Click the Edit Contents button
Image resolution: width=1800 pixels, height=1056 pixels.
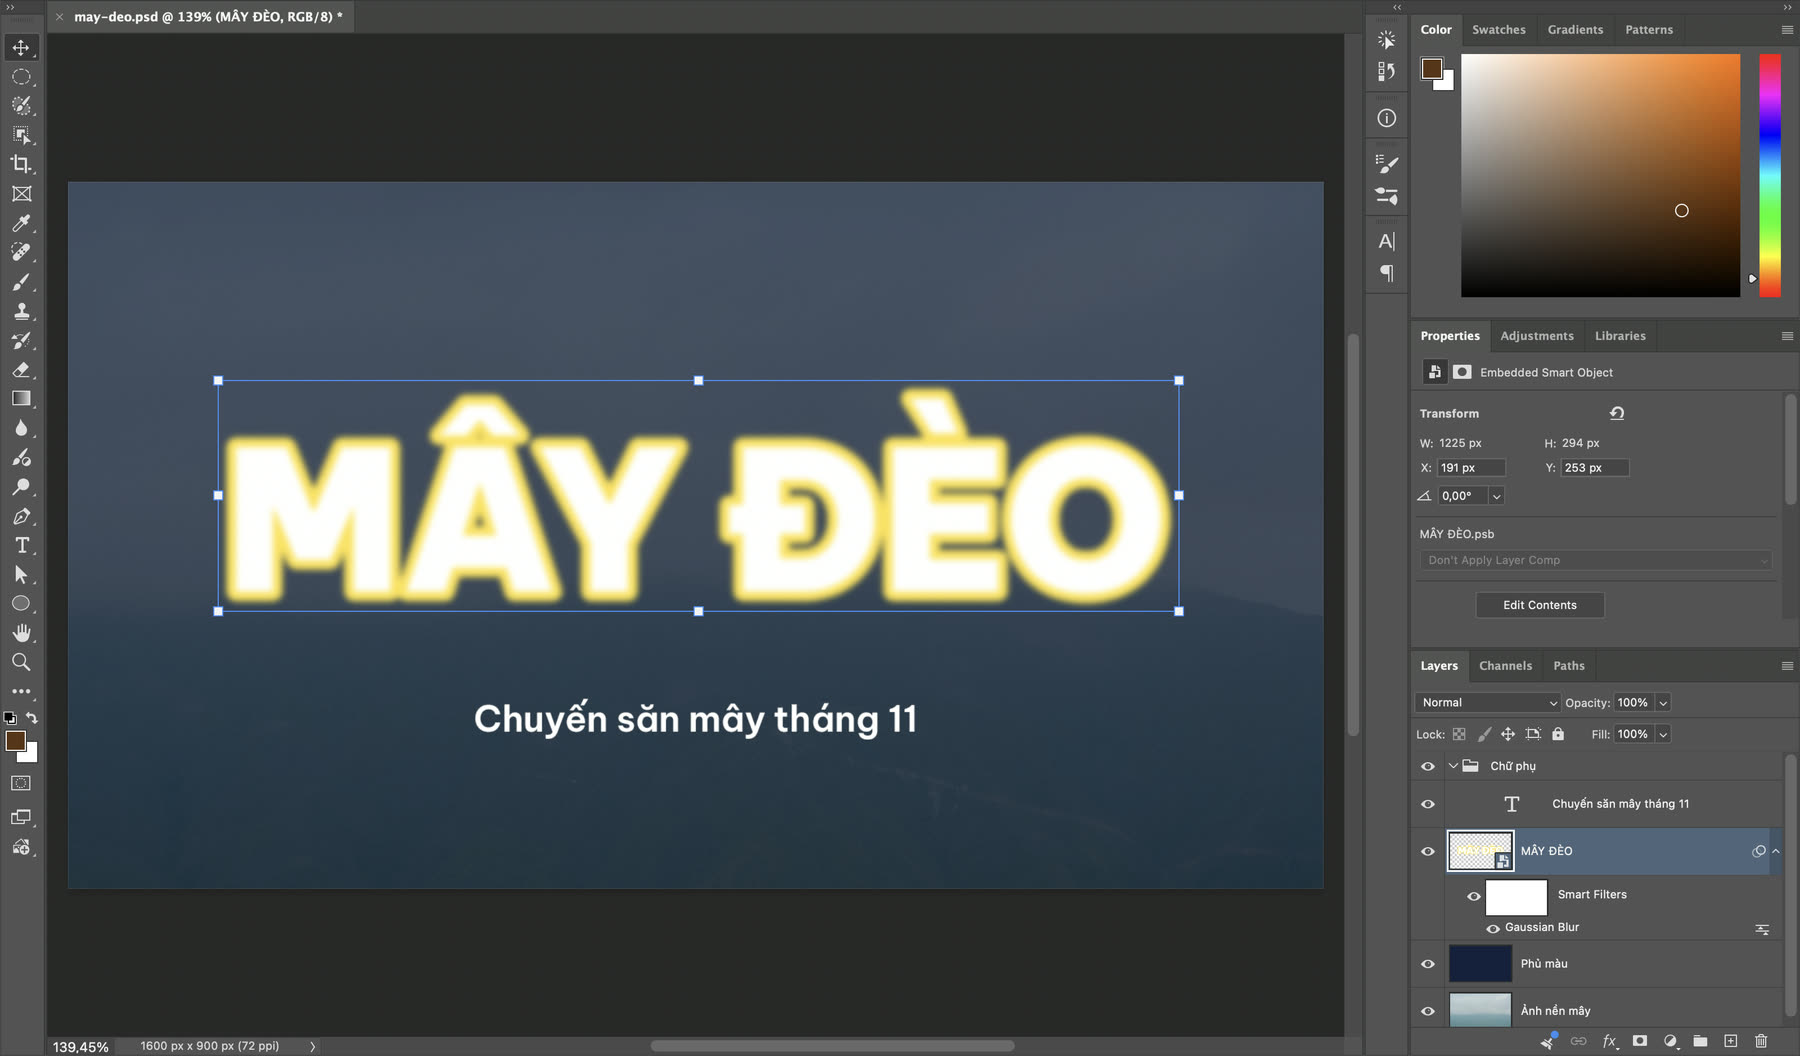(1540, 605)
